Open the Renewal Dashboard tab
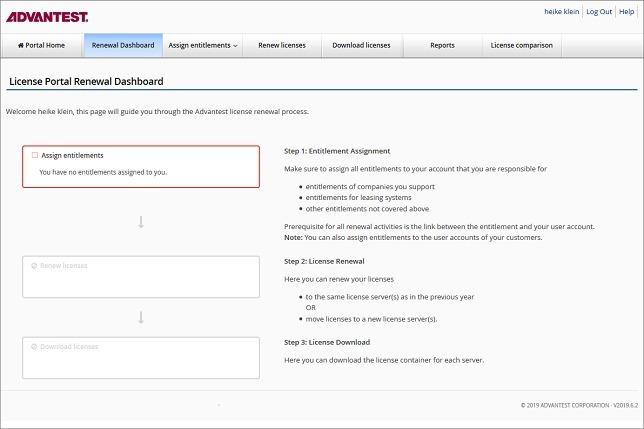This screenshot has height=429, width=644. click(122, 45)
